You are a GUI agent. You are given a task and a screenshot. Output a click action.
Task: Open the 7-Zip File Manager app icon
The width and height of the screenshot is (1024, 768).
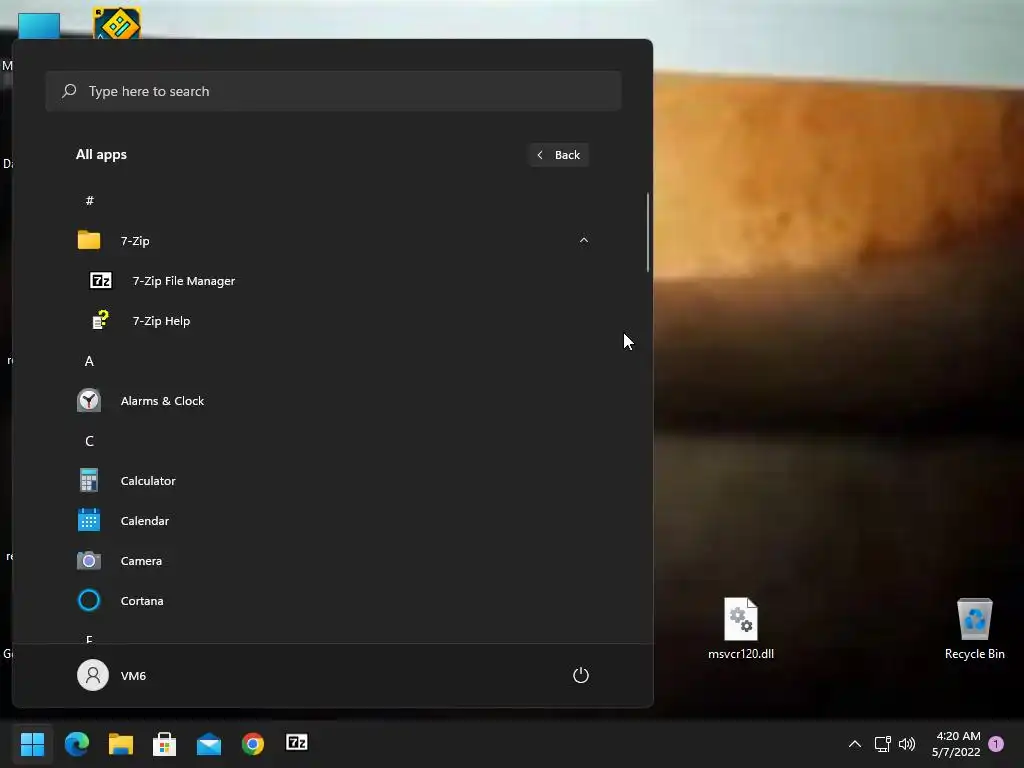click(101, 281)
